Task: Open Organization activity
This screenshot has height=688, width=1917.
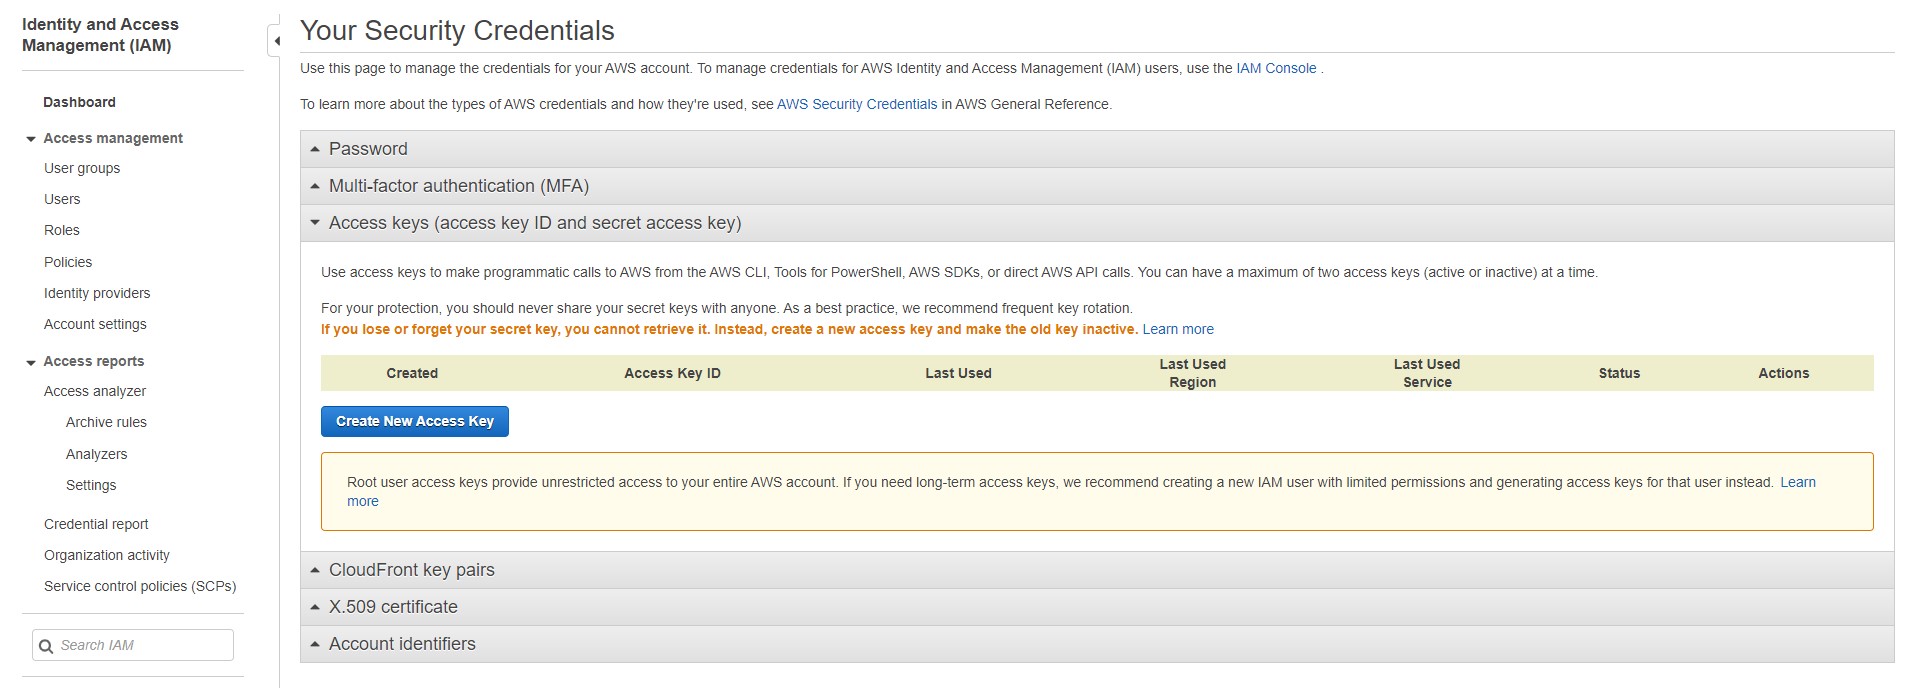Action: pyautogui.click(x=107, y=555)
